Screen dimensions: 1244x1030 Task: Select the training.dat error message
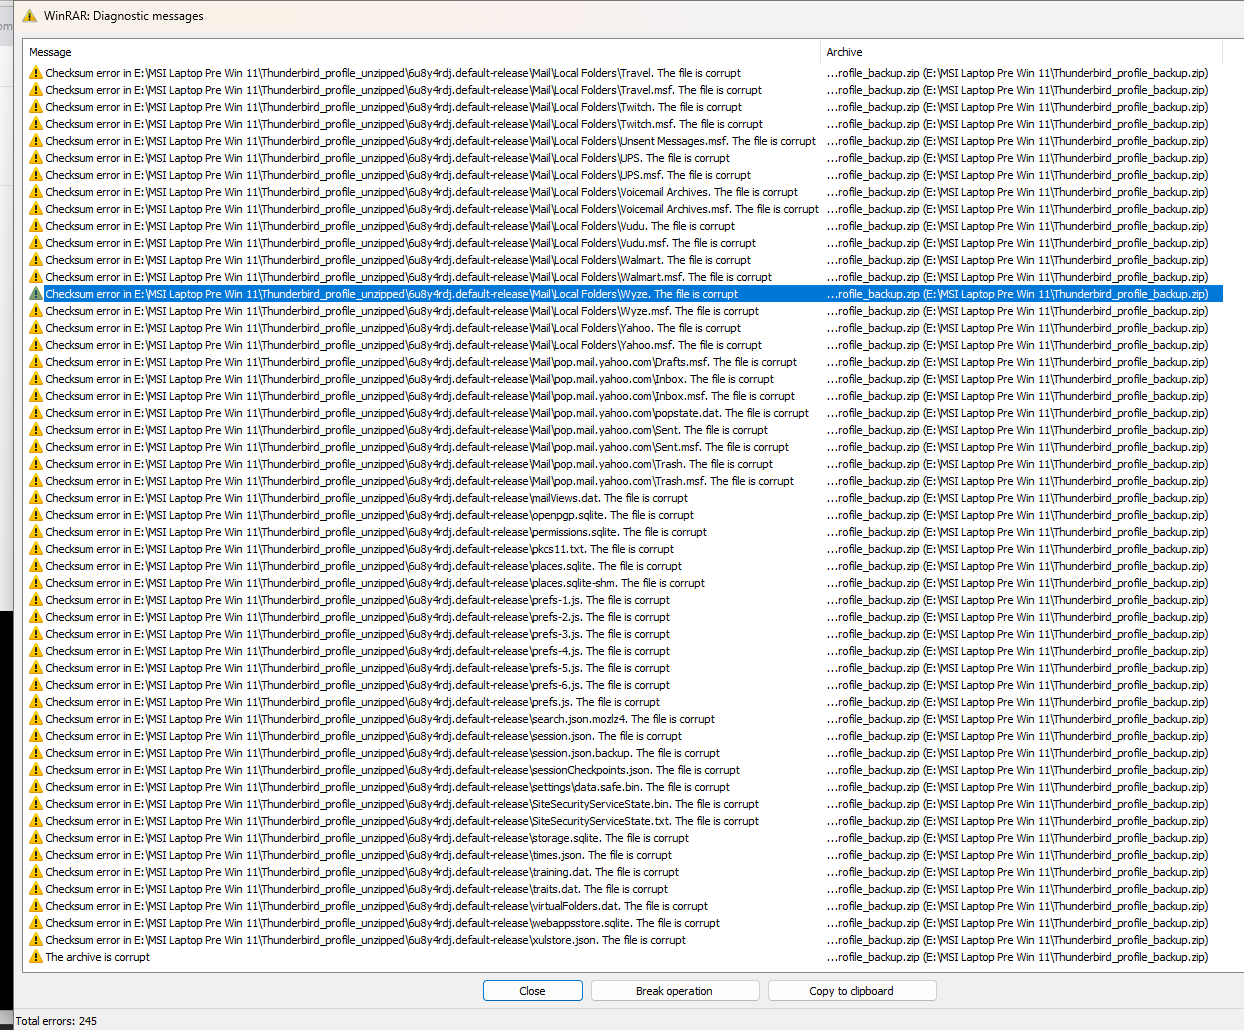362,872
